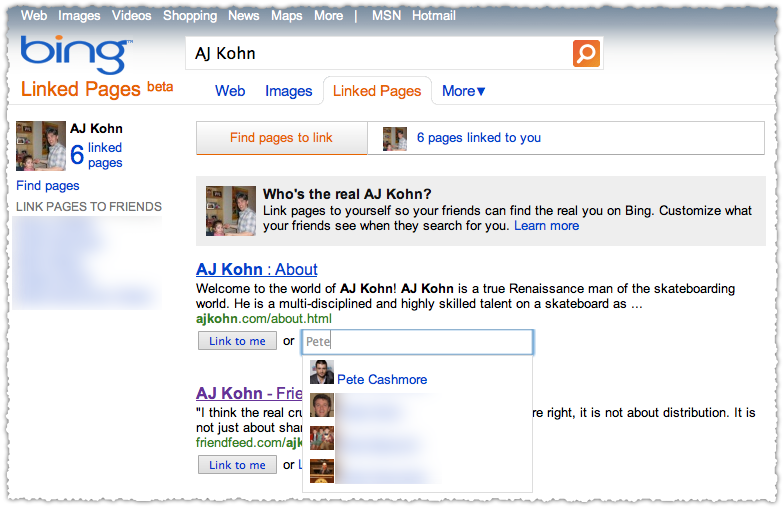The height and width of the screenshot is (507, 784).
Task: Switch to Web results tab under search box
Action: point(230,91)
